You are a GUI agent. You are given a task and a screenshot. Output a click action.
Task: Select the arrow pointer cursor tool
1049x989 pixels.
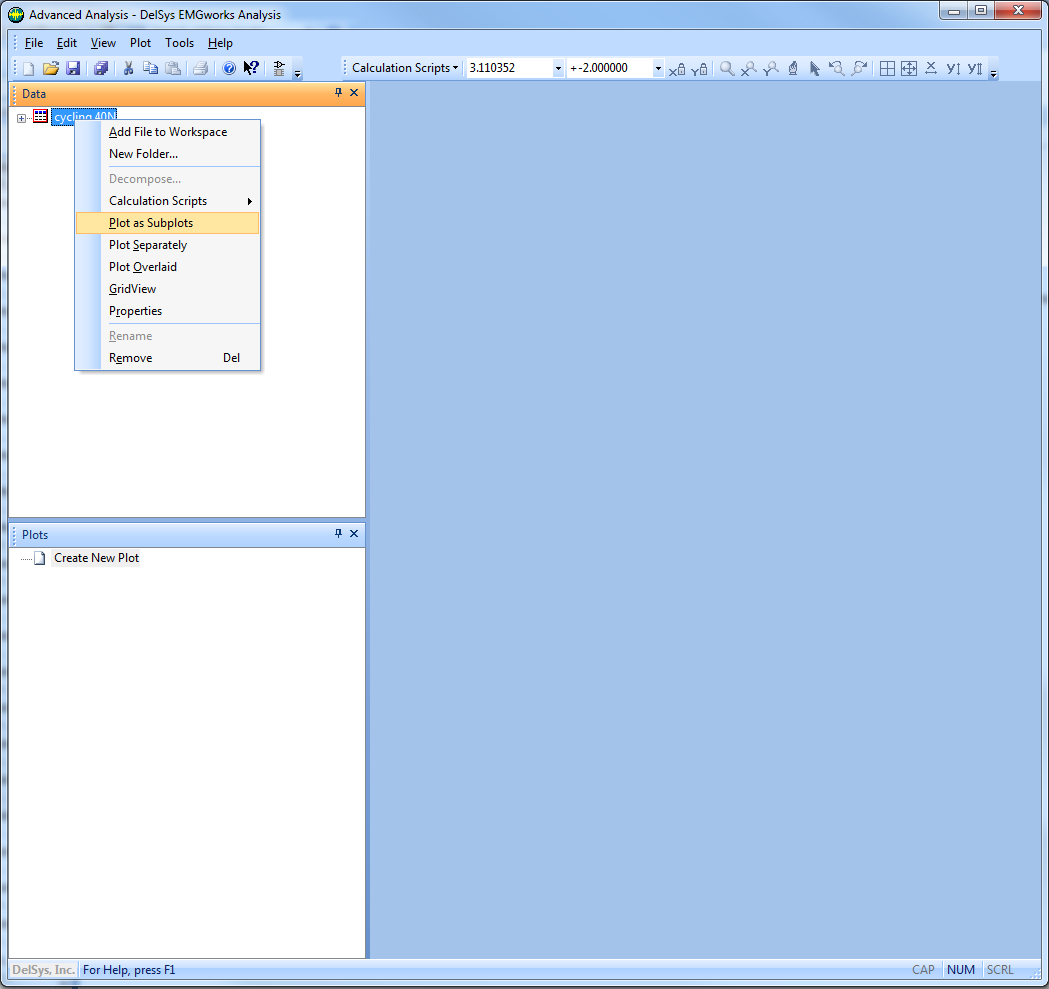(815, 69)
